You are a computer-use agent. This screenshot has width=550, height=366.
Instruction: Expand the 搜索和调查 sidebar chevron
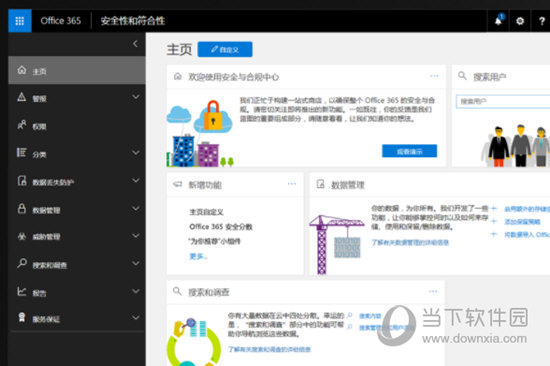click(136, 263)
